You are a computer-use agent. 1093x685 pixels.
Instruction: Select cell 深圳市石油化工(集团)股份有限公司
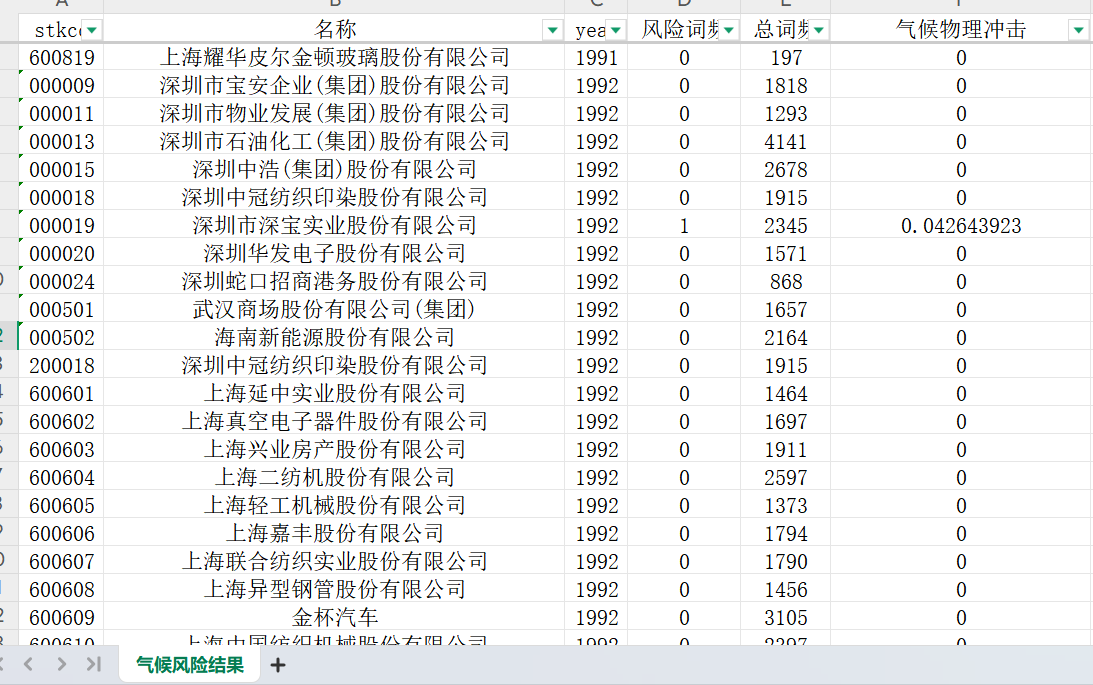coord(334,141)
